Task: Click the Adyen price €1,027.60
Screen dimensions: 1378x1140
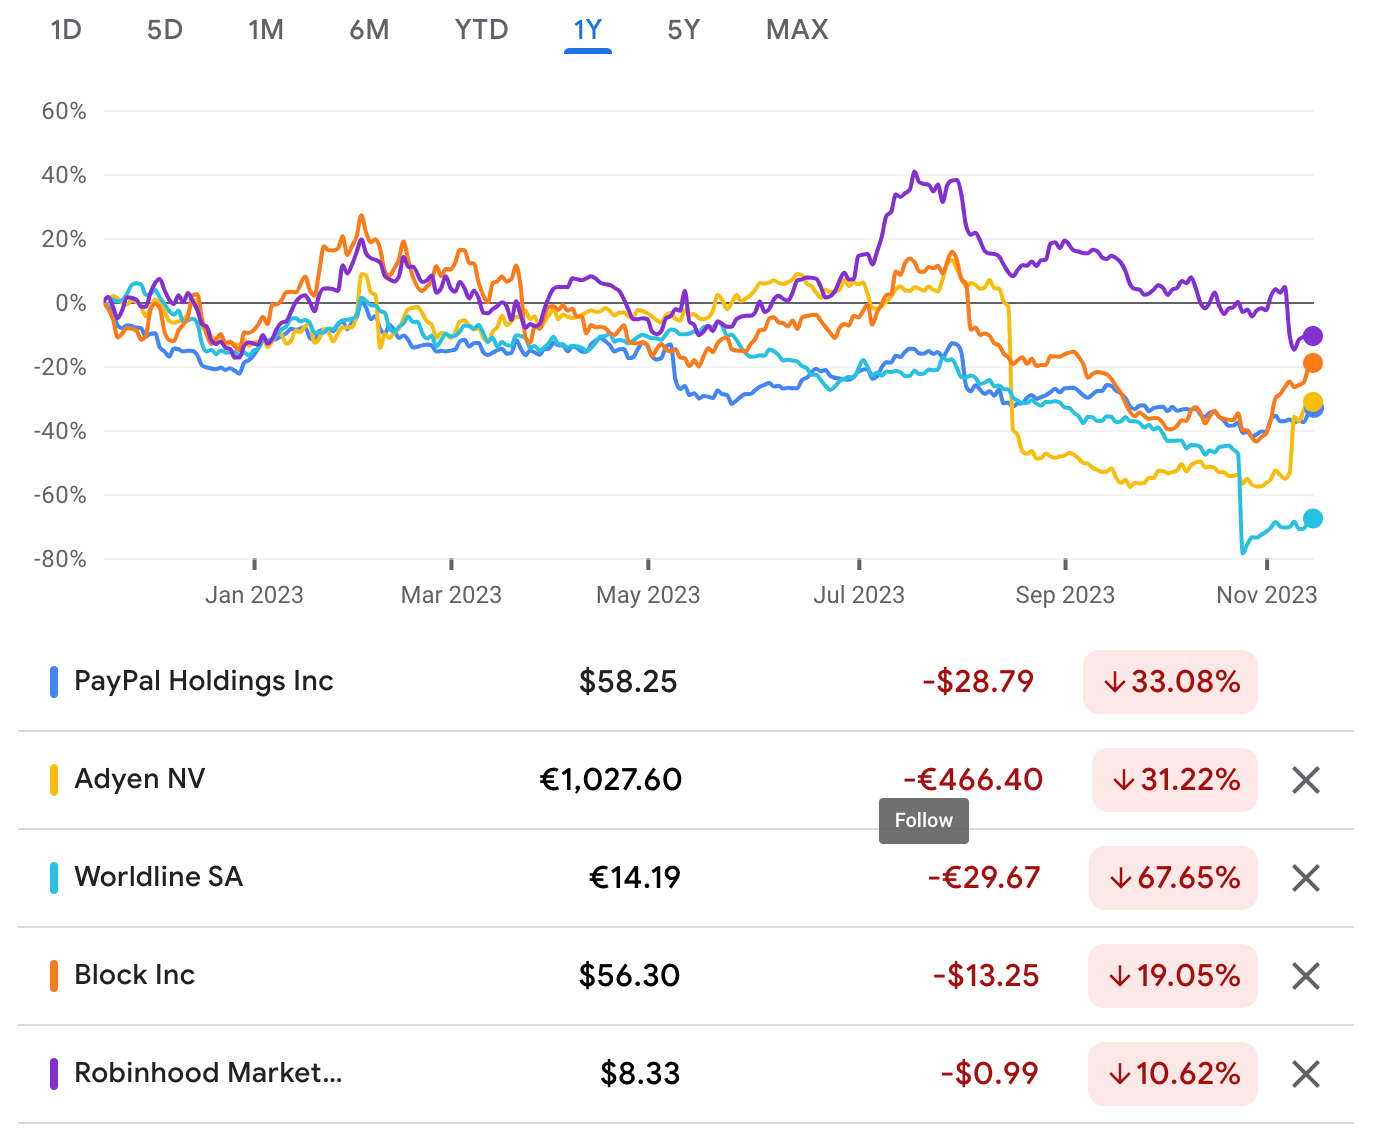Action: [x=610, y=780]
